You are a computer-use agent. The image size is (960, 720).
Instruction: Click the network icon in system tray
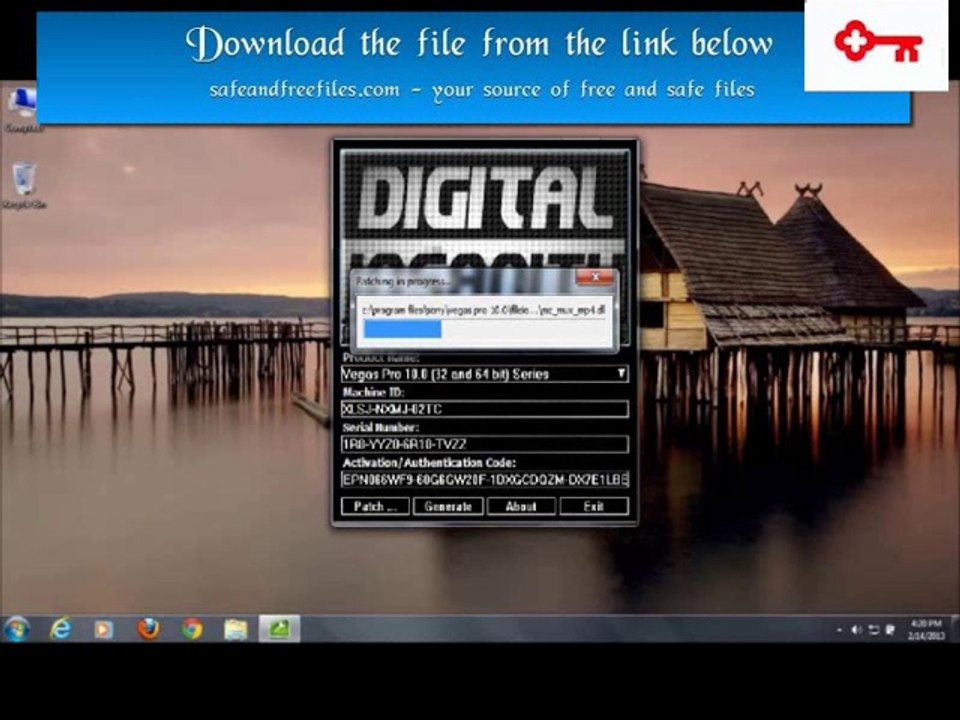coord(874,630)
